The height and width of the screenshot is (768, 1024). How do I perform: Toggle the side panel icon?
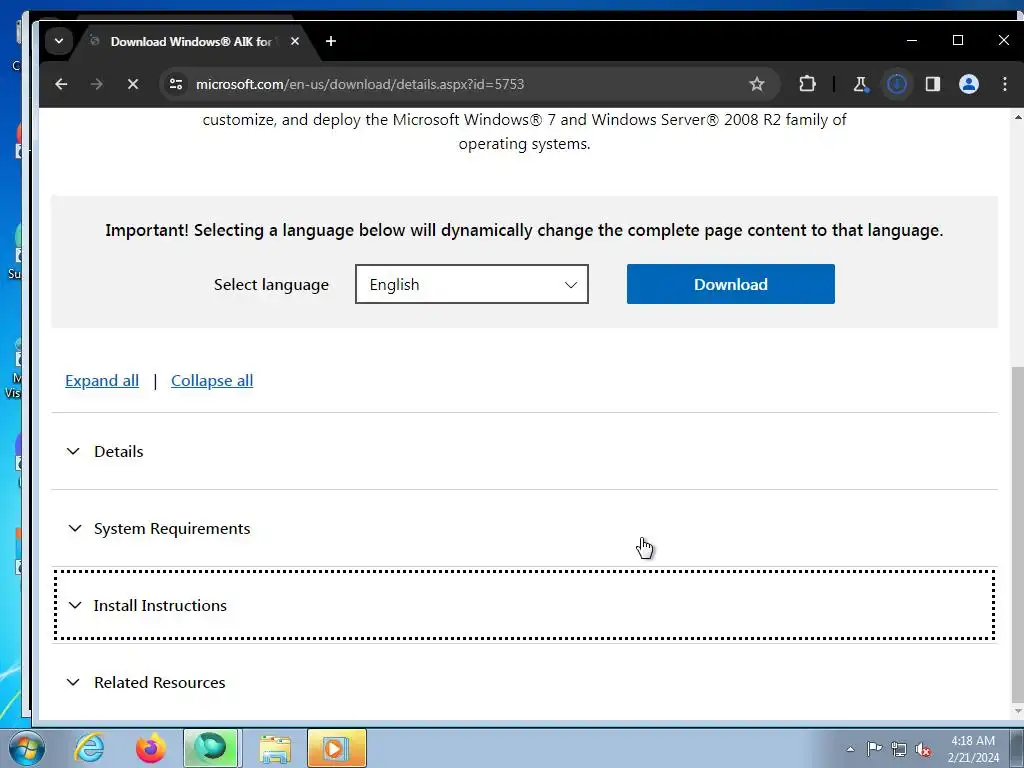pyautogui.click(x=933, y=84)
